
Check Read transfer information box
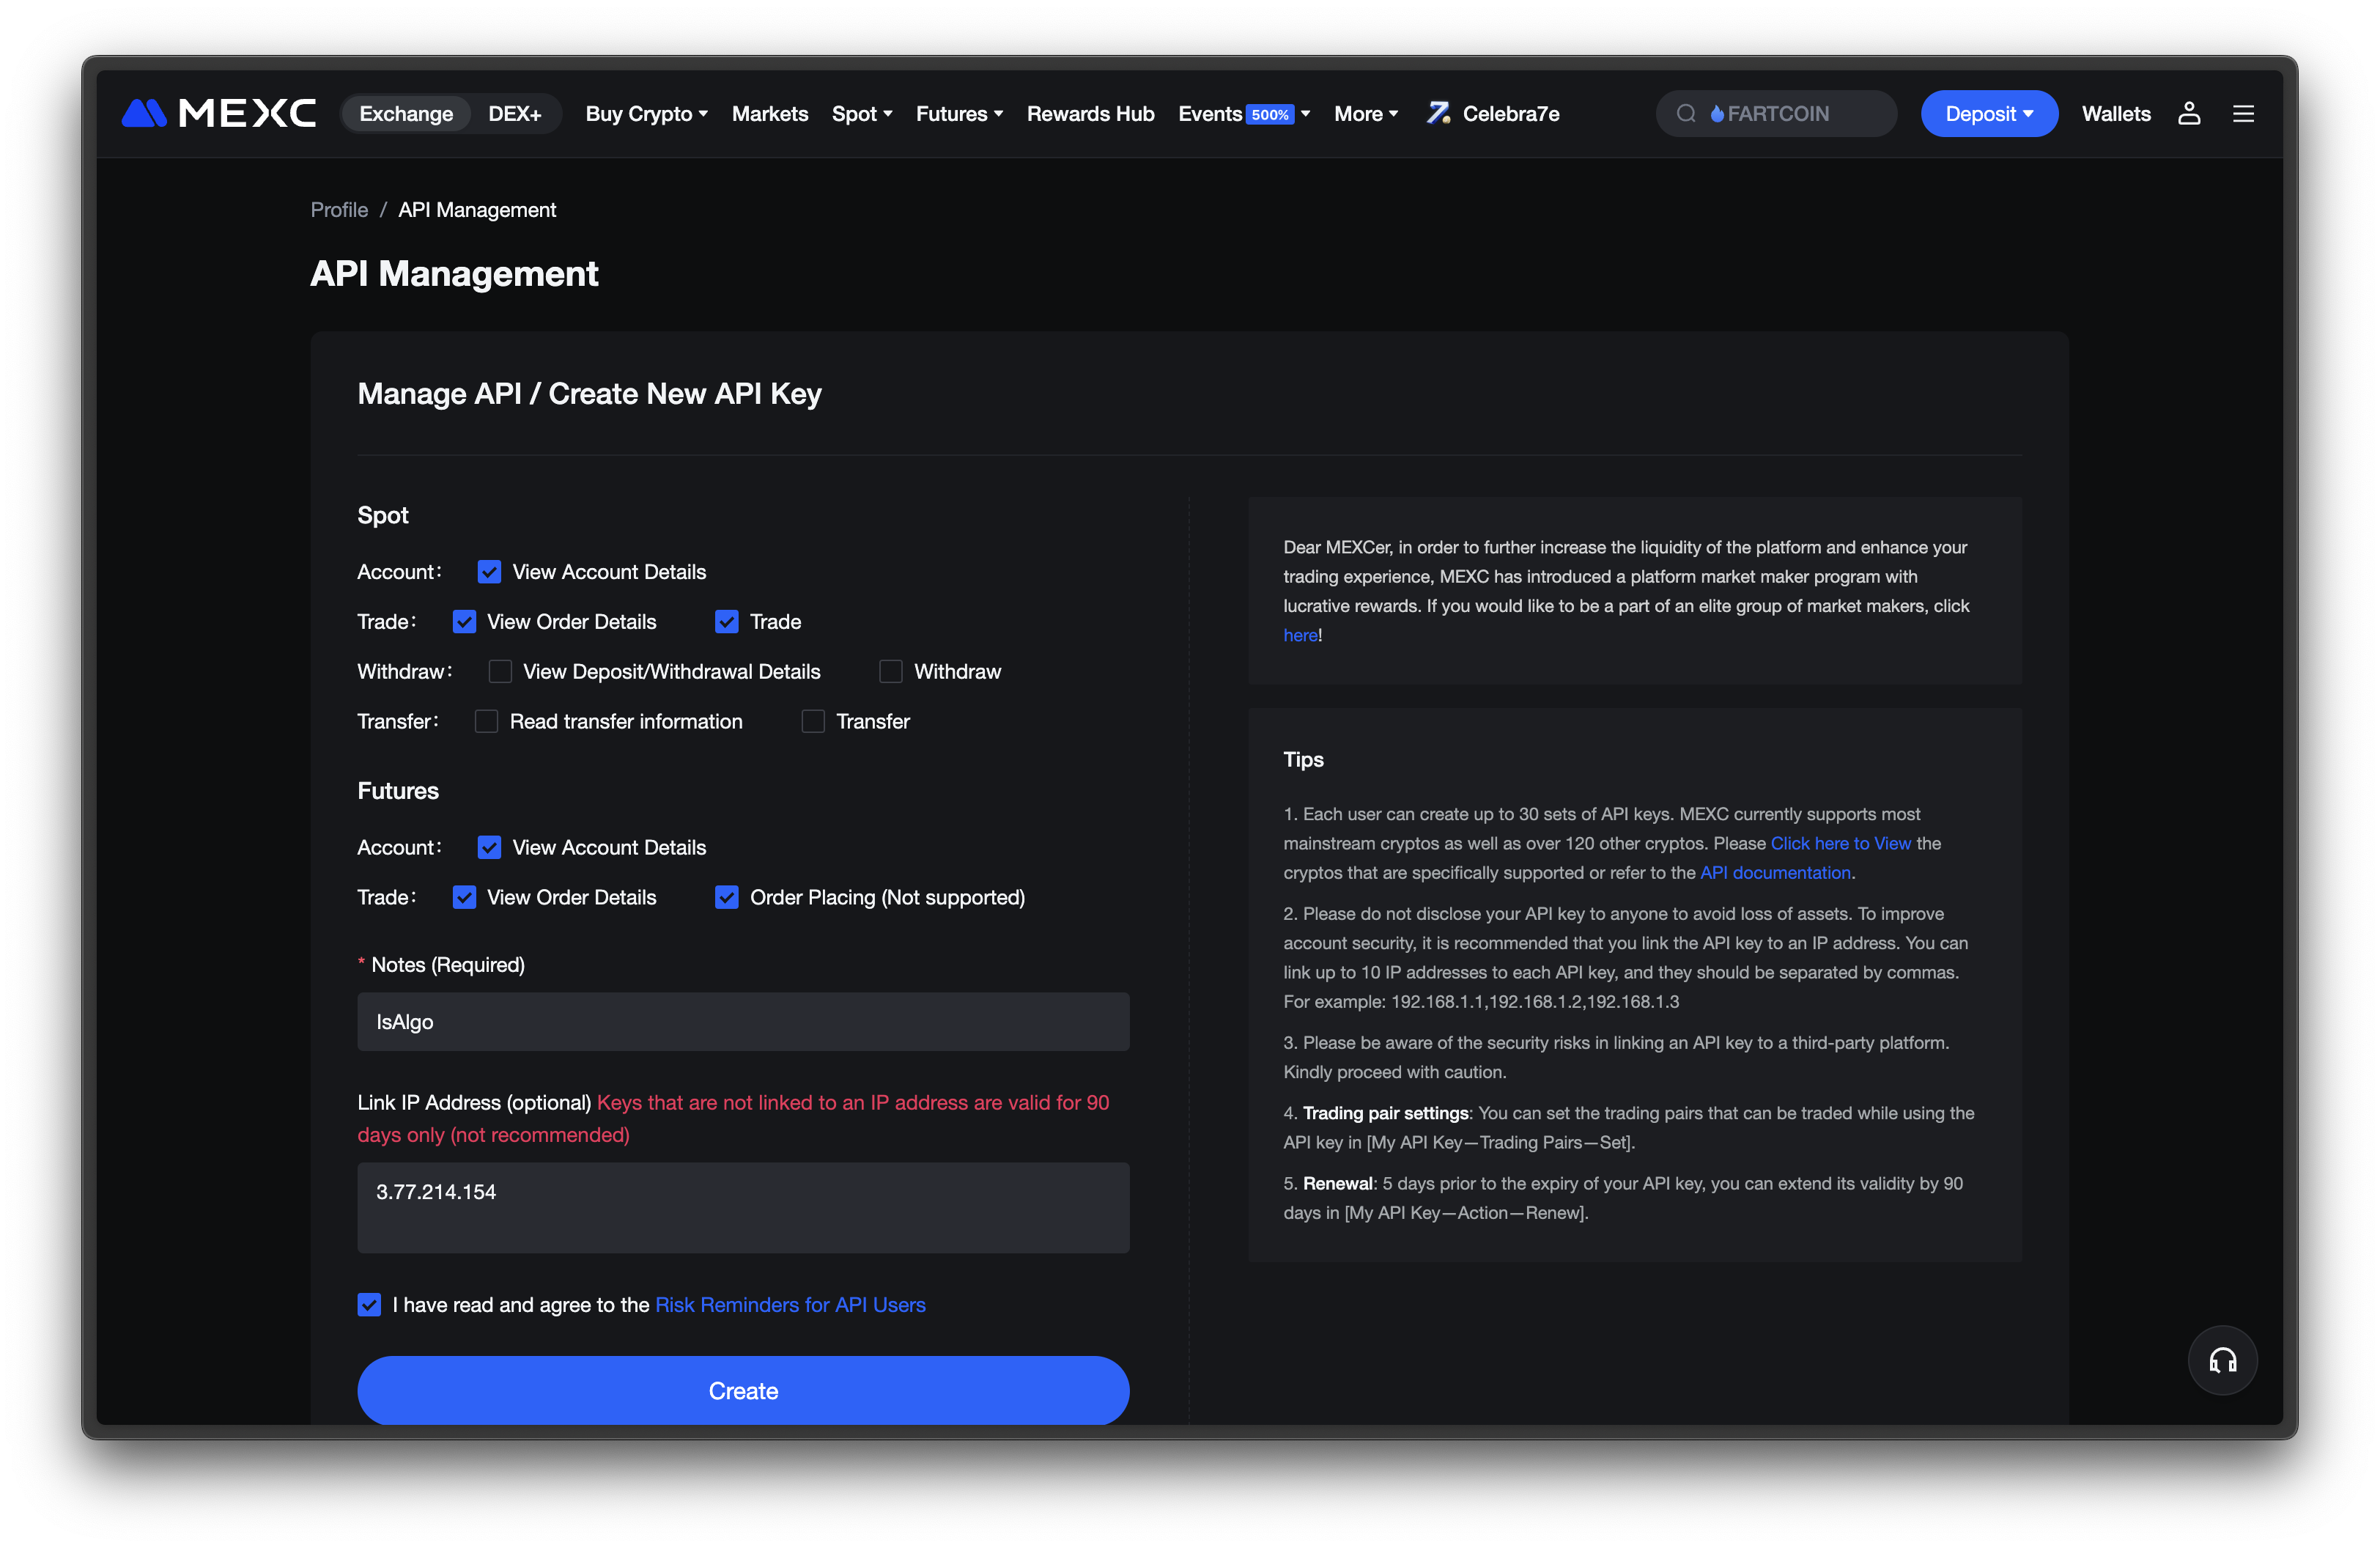coord(486,721)
